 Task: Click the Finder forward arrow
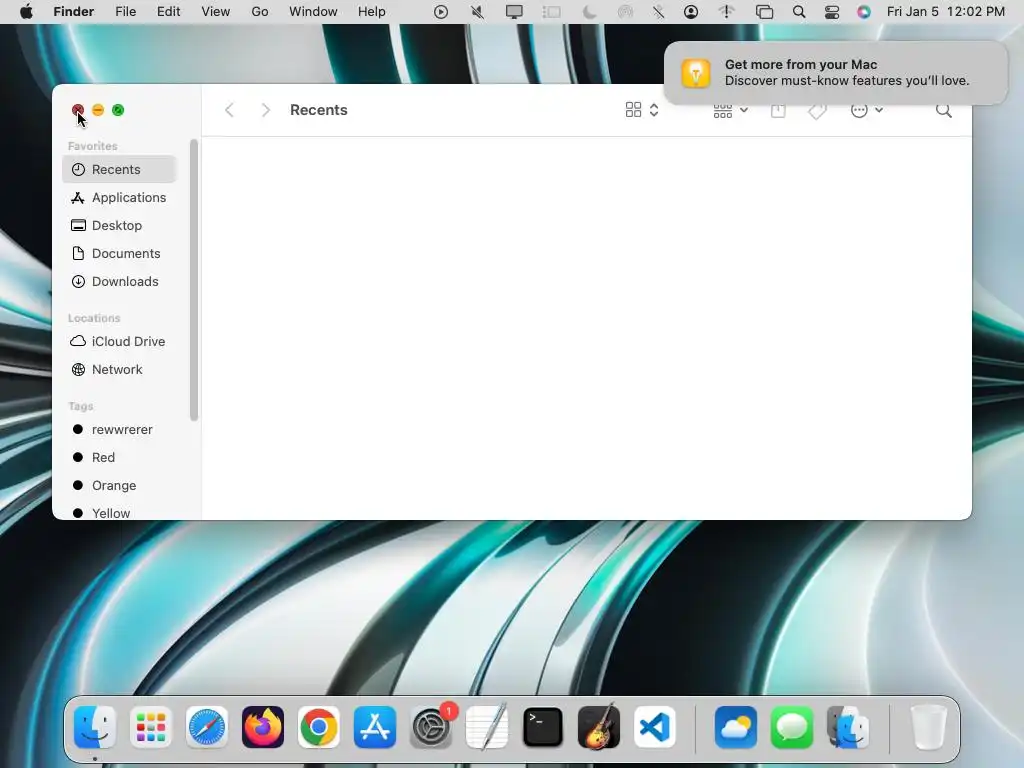coord(265,110)
